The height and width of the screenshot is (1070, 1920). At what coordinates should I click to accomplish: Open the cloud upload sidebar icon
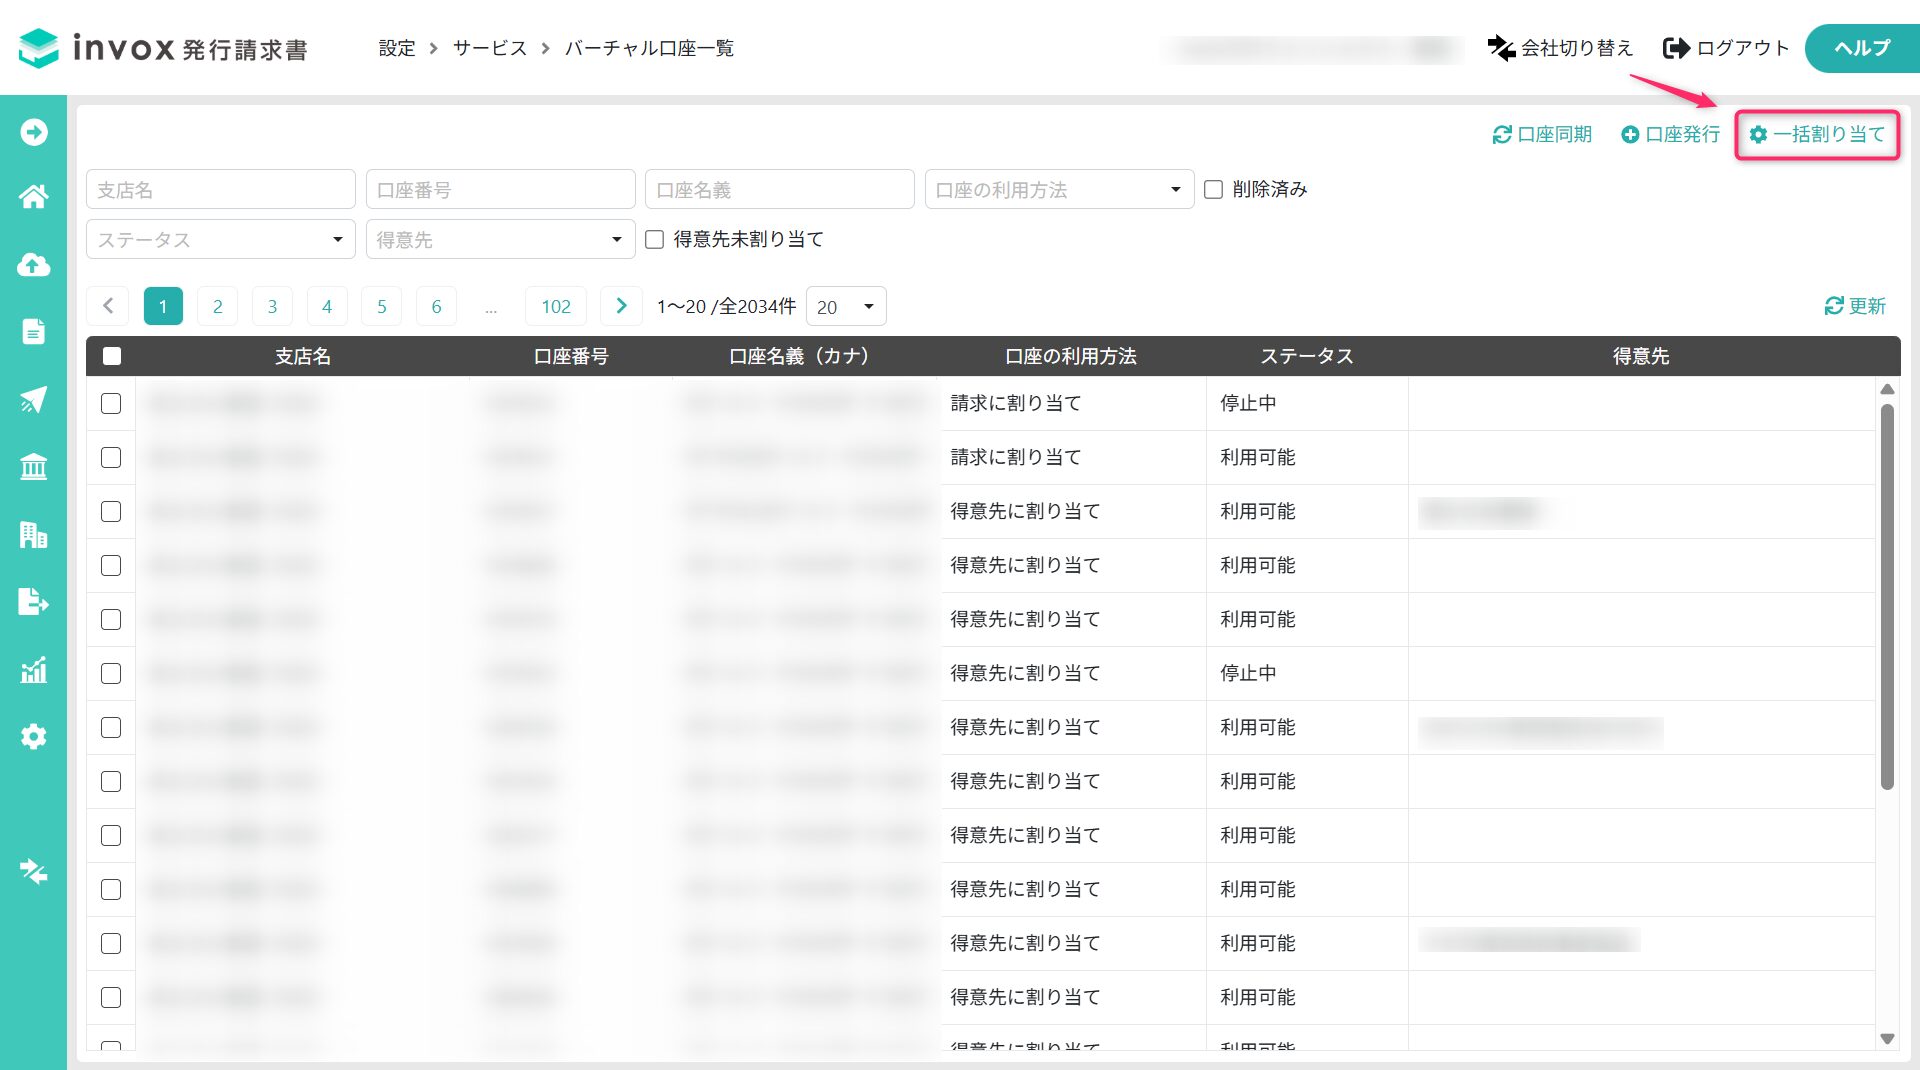click(x=33, y=265)
